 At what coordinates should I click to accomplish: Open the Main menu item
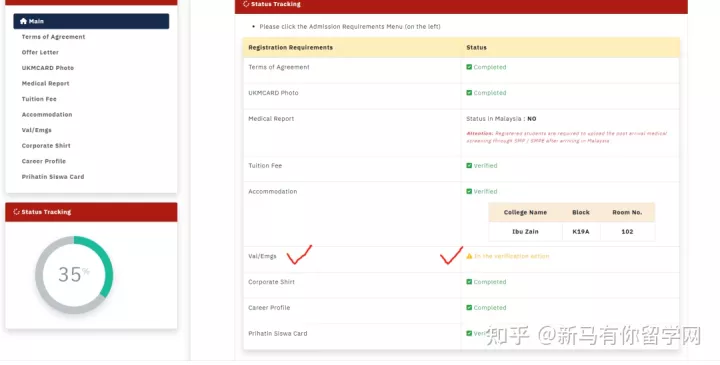pos(91,21)
